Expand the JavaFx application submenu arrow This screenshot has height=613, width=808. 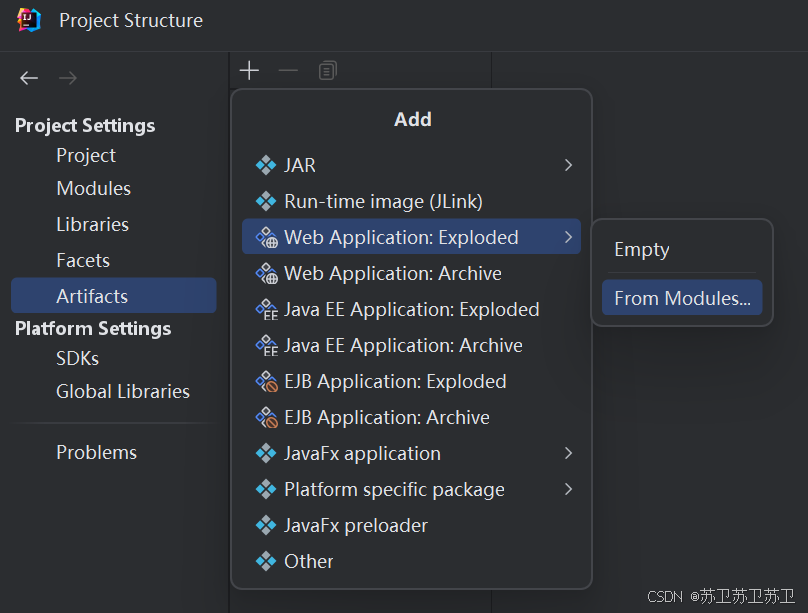pyautogui.click(x=568, y=453)
